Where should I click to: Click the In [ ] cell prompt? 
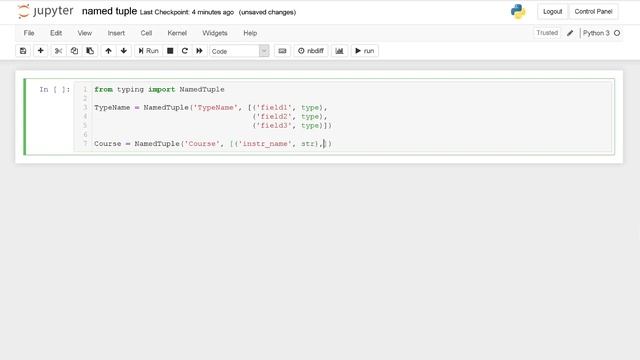[55, 89]
